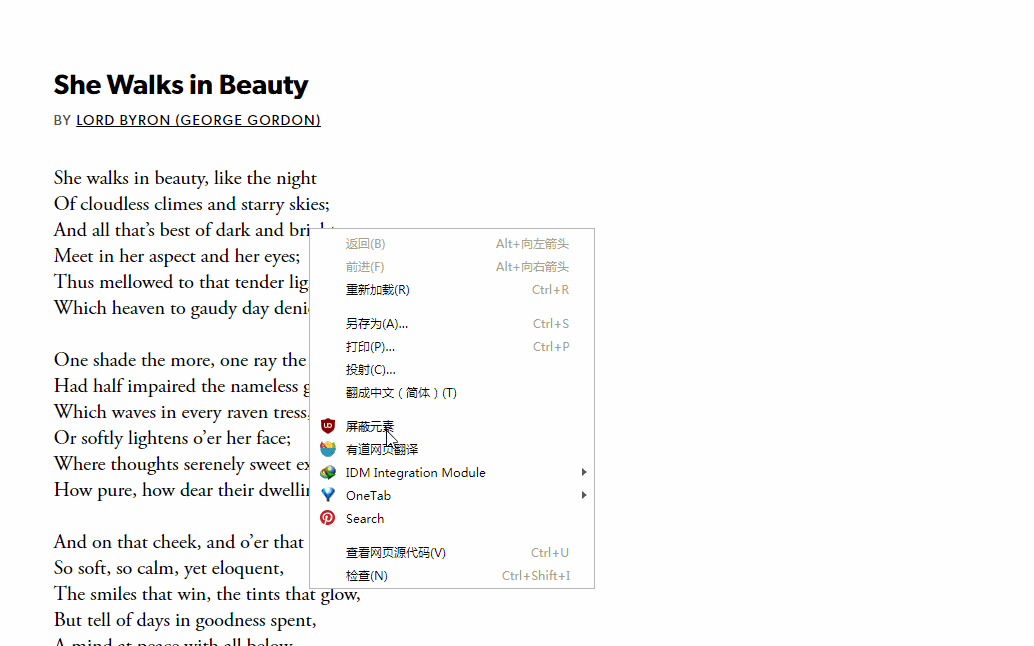Expand the OneTab submenu arrow

pos(583,496)
